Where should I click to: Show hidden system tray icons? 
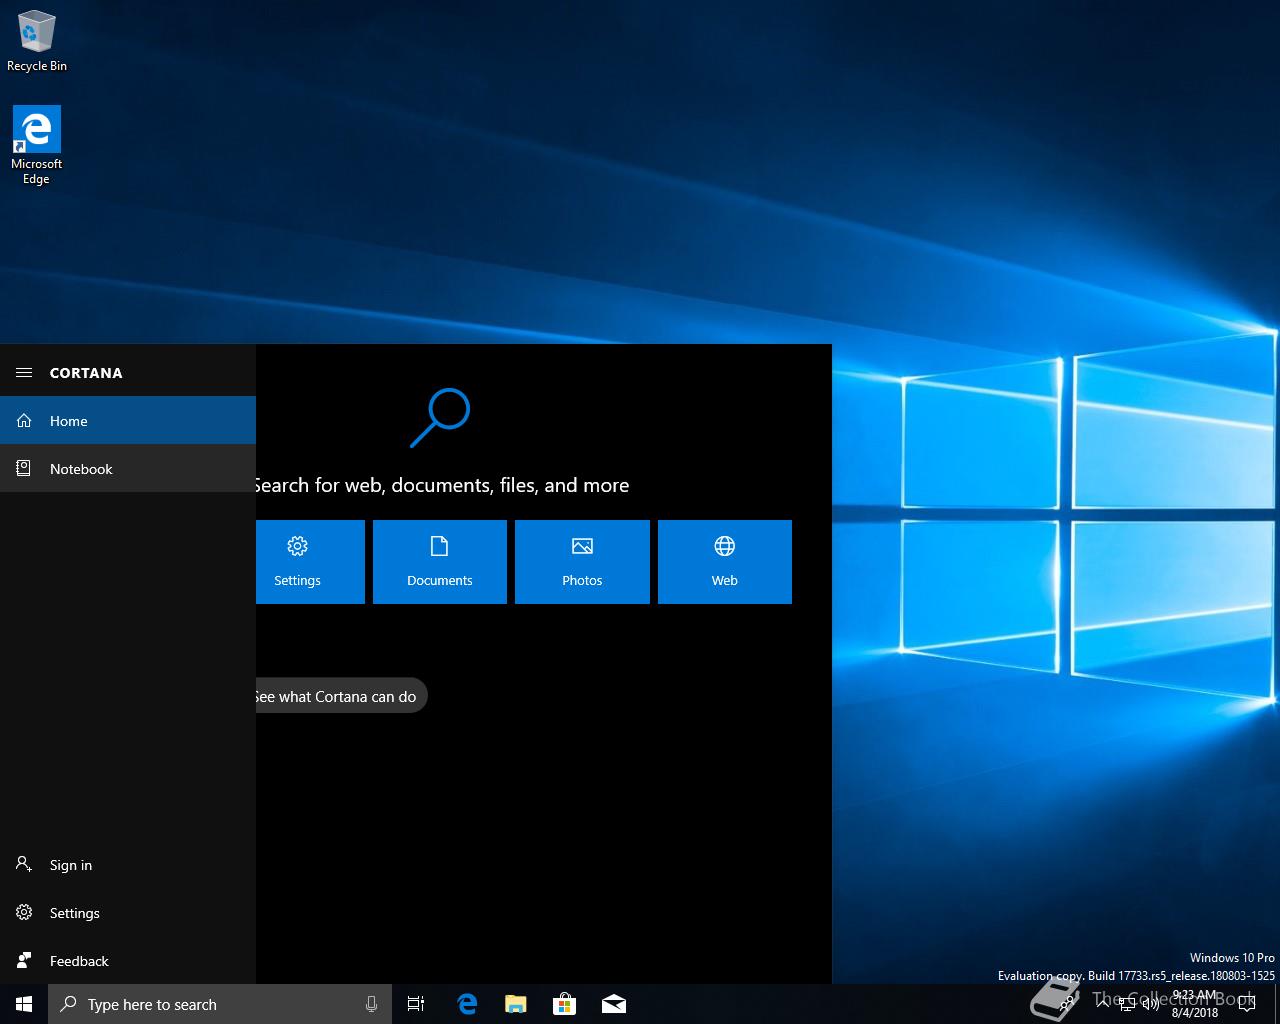[x=1102, y=1004]
